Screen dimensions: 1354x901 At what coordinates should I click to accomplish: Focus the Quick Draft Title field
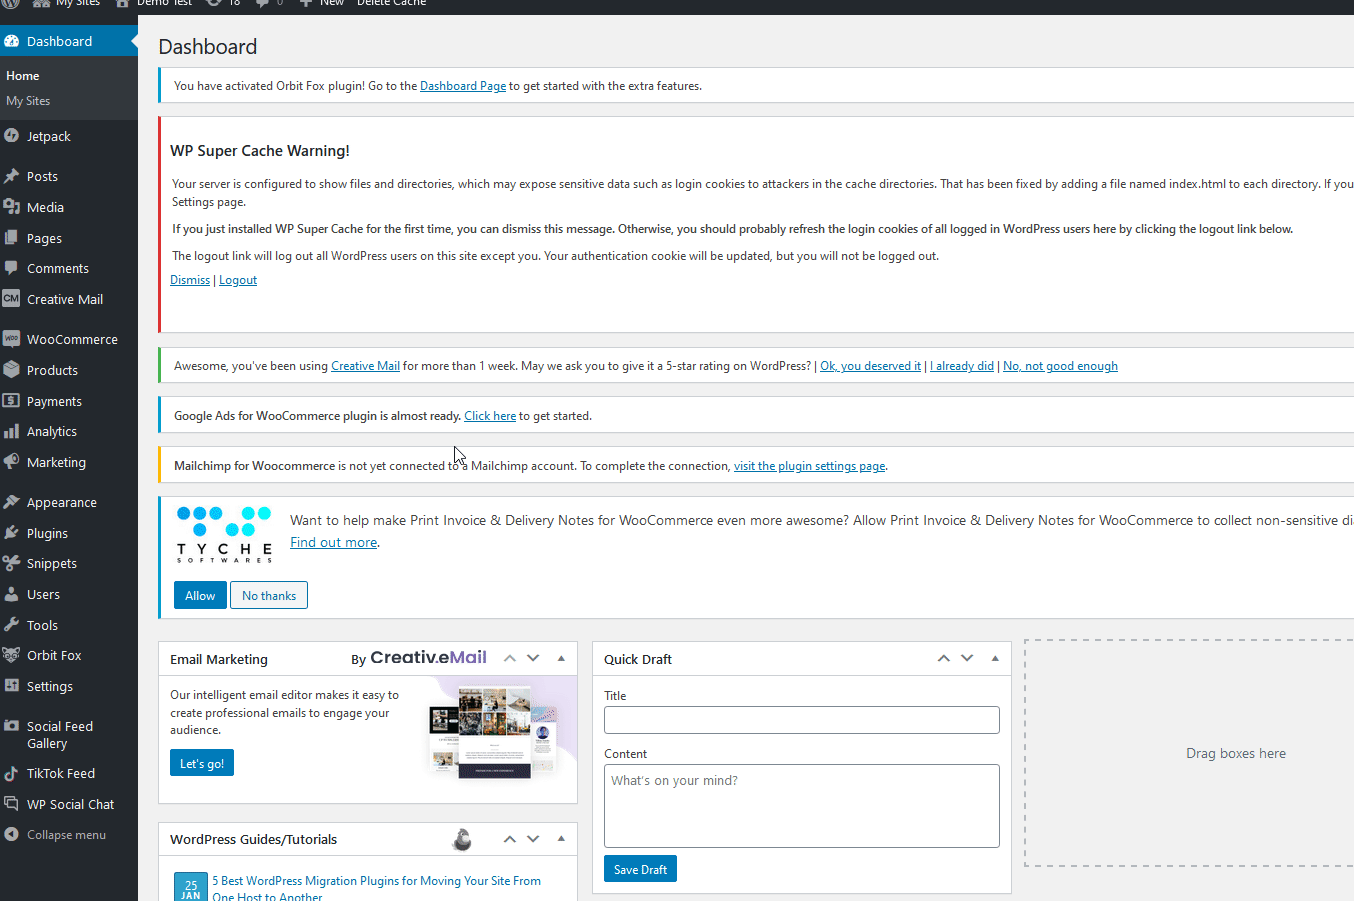(802, 720)
